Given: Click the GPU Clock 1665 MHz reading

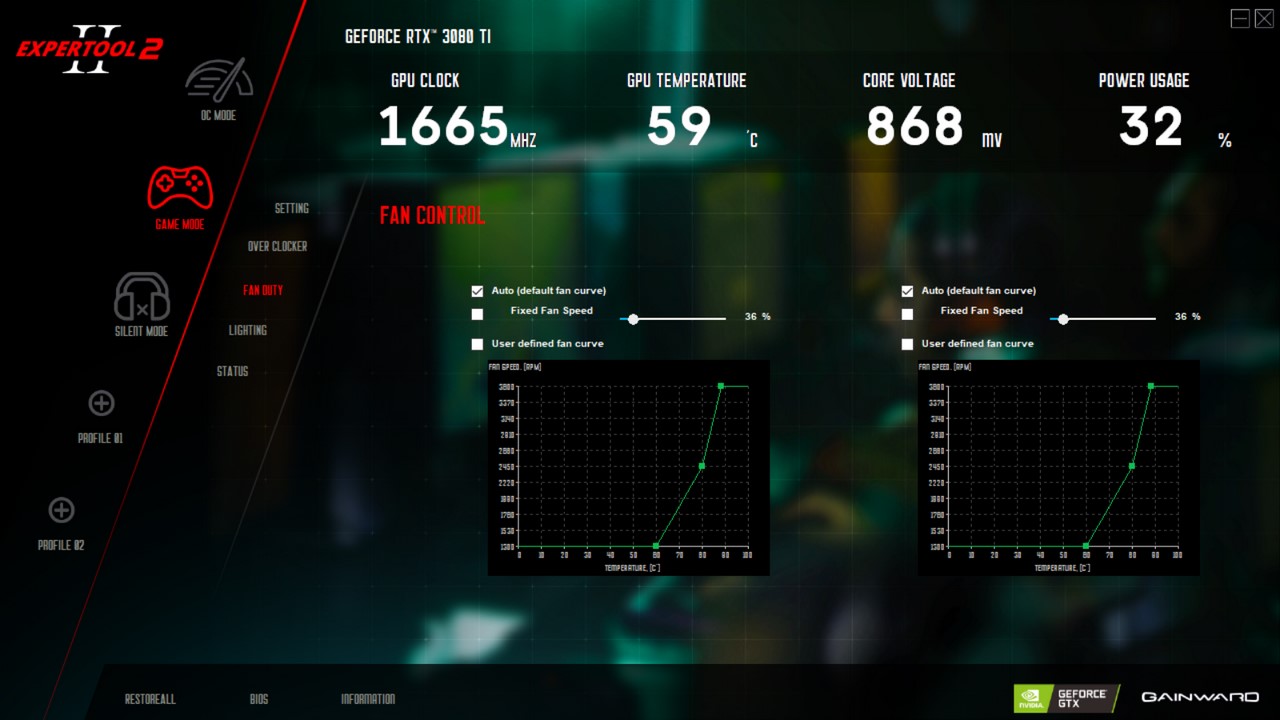Looking at the screenshot, I should click(457, 127).
